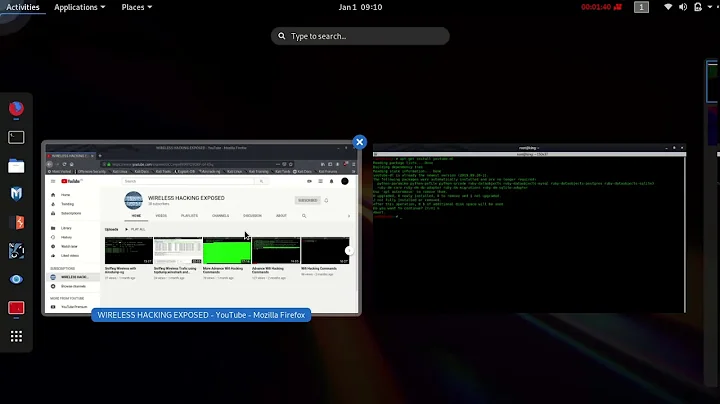The width and height of the screenshot is (720, 404).
Task: Click YouTube notifications bell in header
Action: [332, 181]
